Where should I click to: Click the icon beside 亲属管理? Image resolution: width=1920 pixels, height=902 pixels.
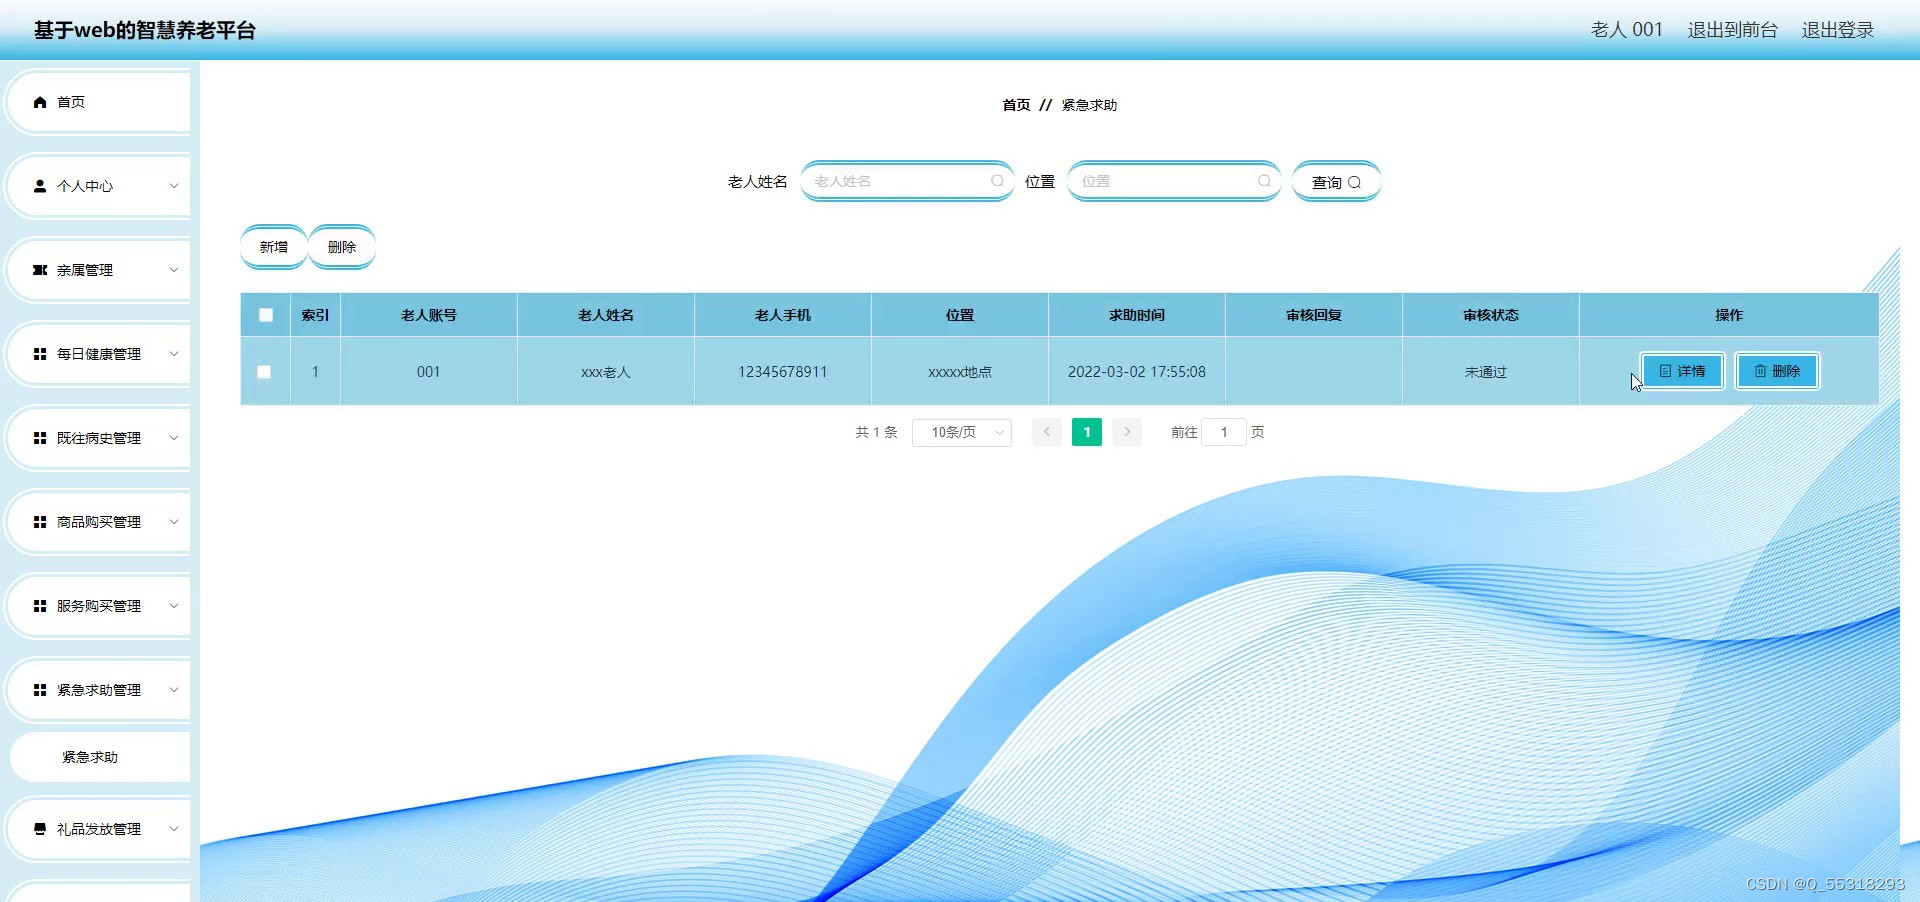pos(40,270)
